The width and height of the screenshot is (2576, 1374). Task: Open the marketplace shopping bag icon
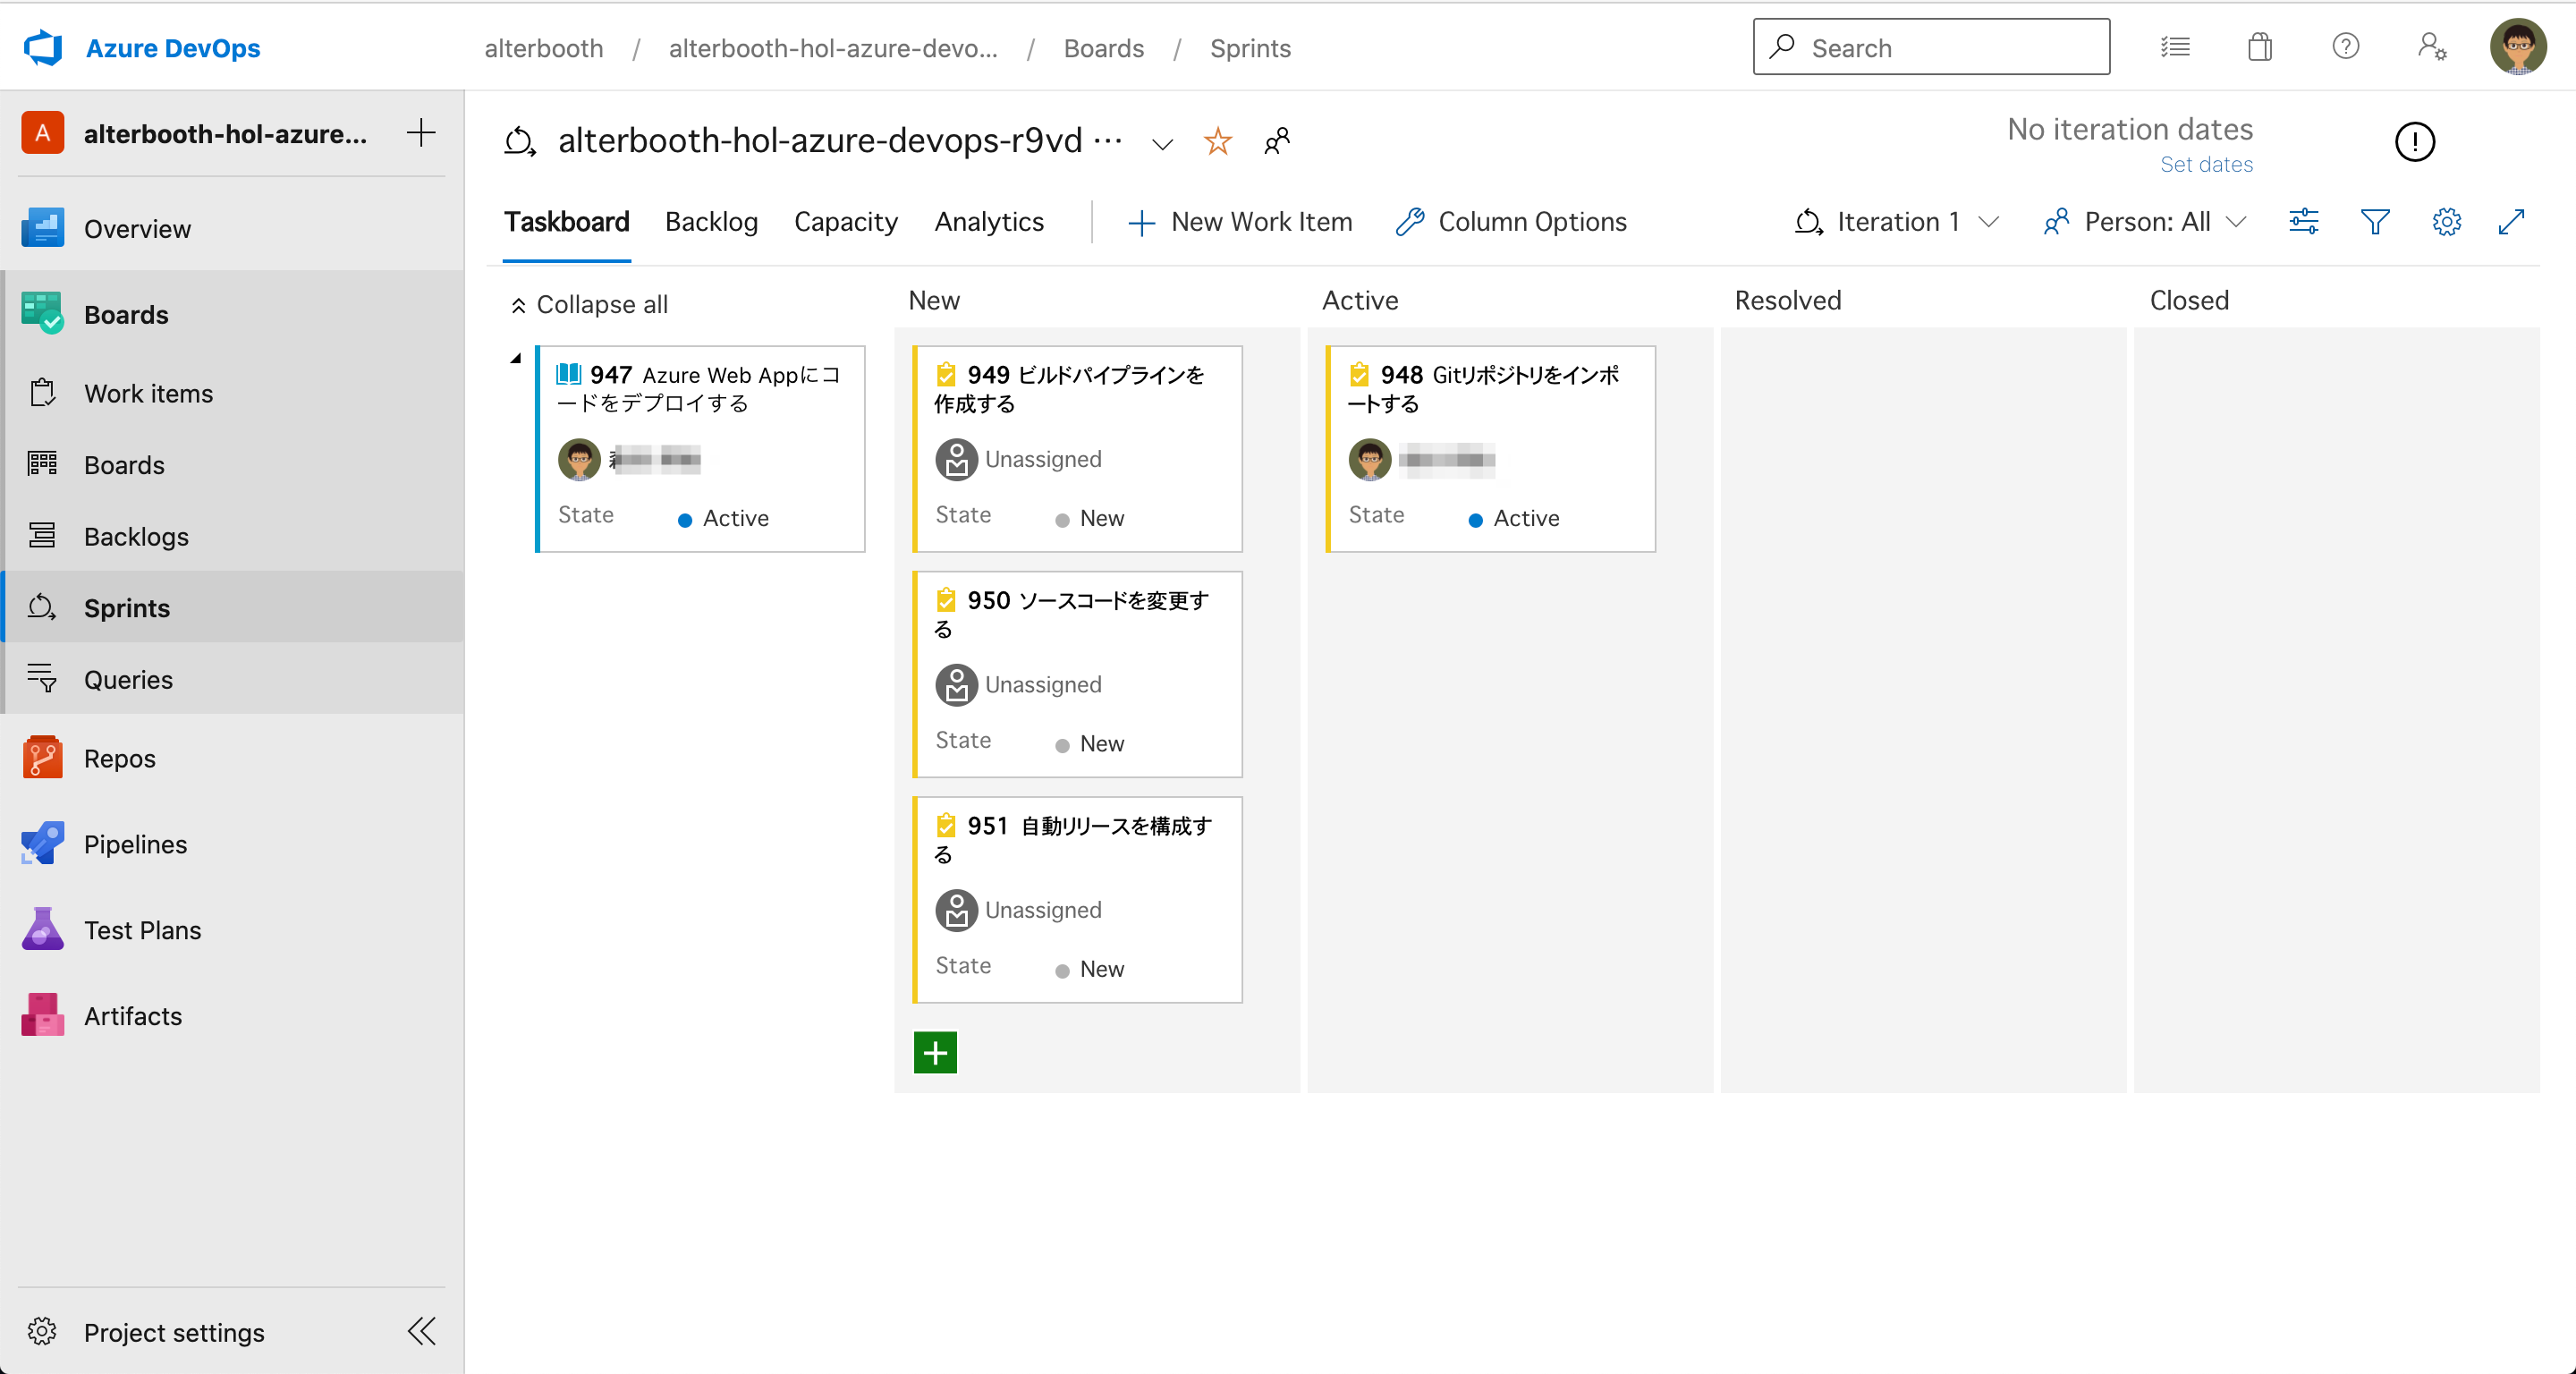pos(2259,47)
